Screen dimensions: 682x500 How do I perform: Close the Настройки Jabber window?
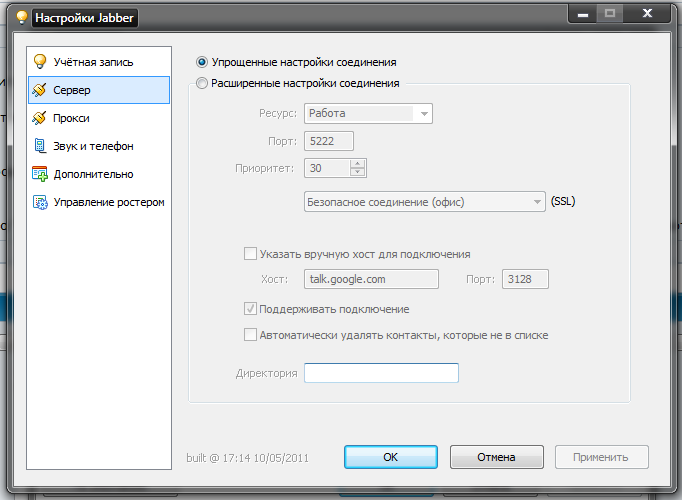click(x=647, y=13)
